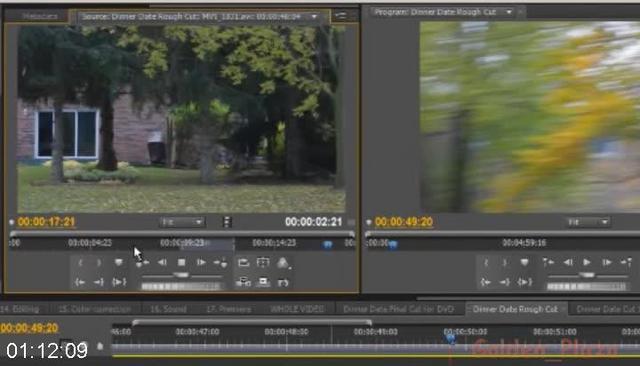
Task: Toggle Take Video and Audio icon
Action: point(227,222)
